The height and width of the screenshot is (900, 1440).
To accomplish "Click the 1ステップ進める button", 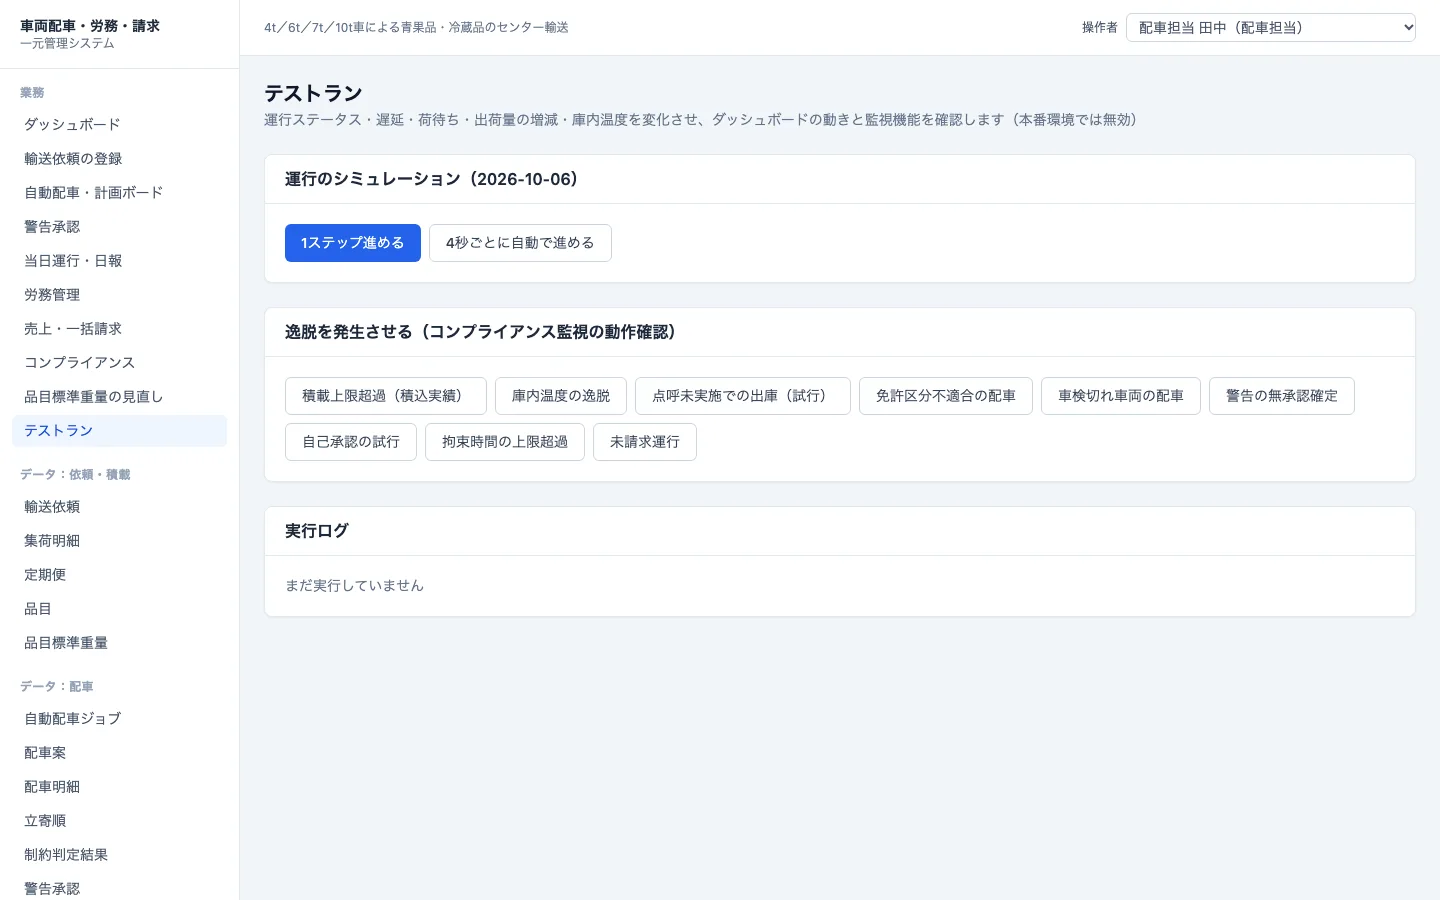I will pyautogui.click(x=353, y=243).
